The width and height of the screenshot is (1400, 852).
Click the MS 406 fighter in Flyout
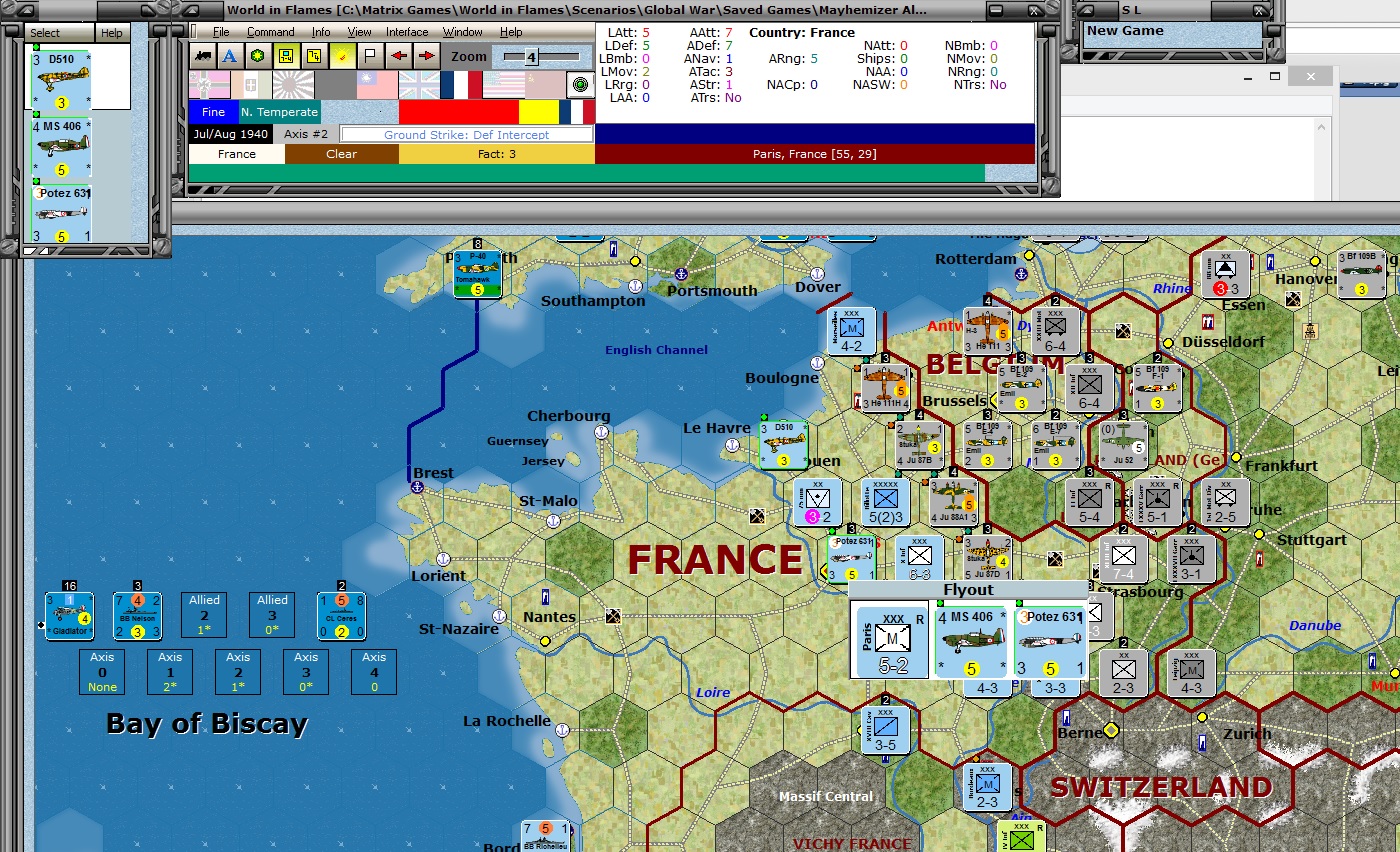pyautogui.click(x=970, y=642)
